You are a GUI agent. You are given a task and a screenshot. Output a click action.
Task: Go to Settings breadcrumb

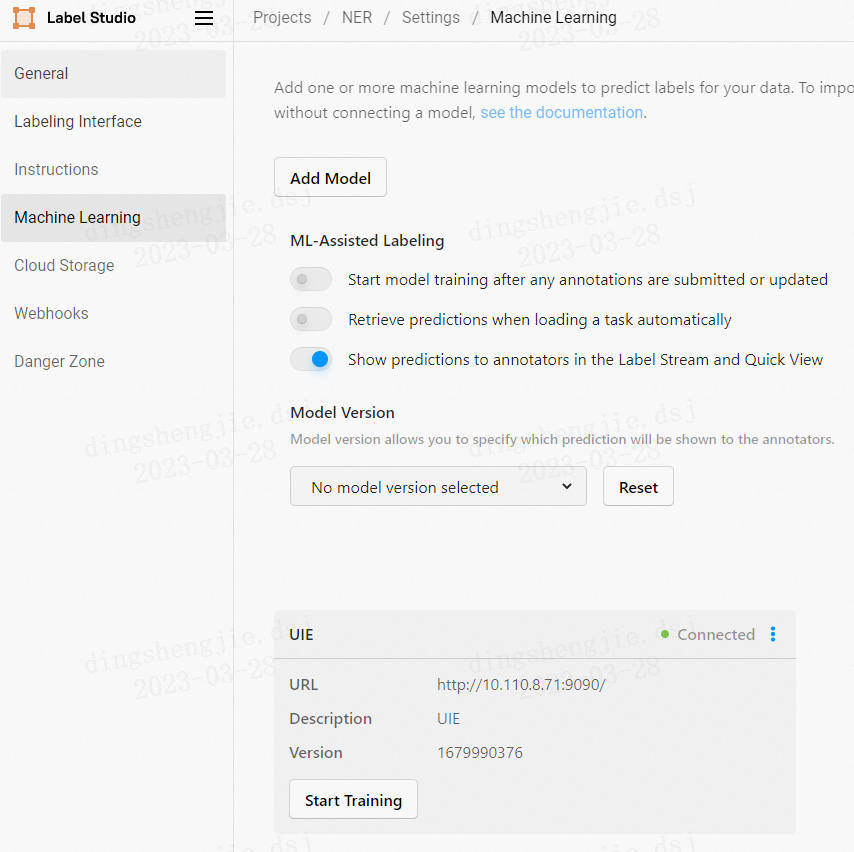[x=430, y=17]
